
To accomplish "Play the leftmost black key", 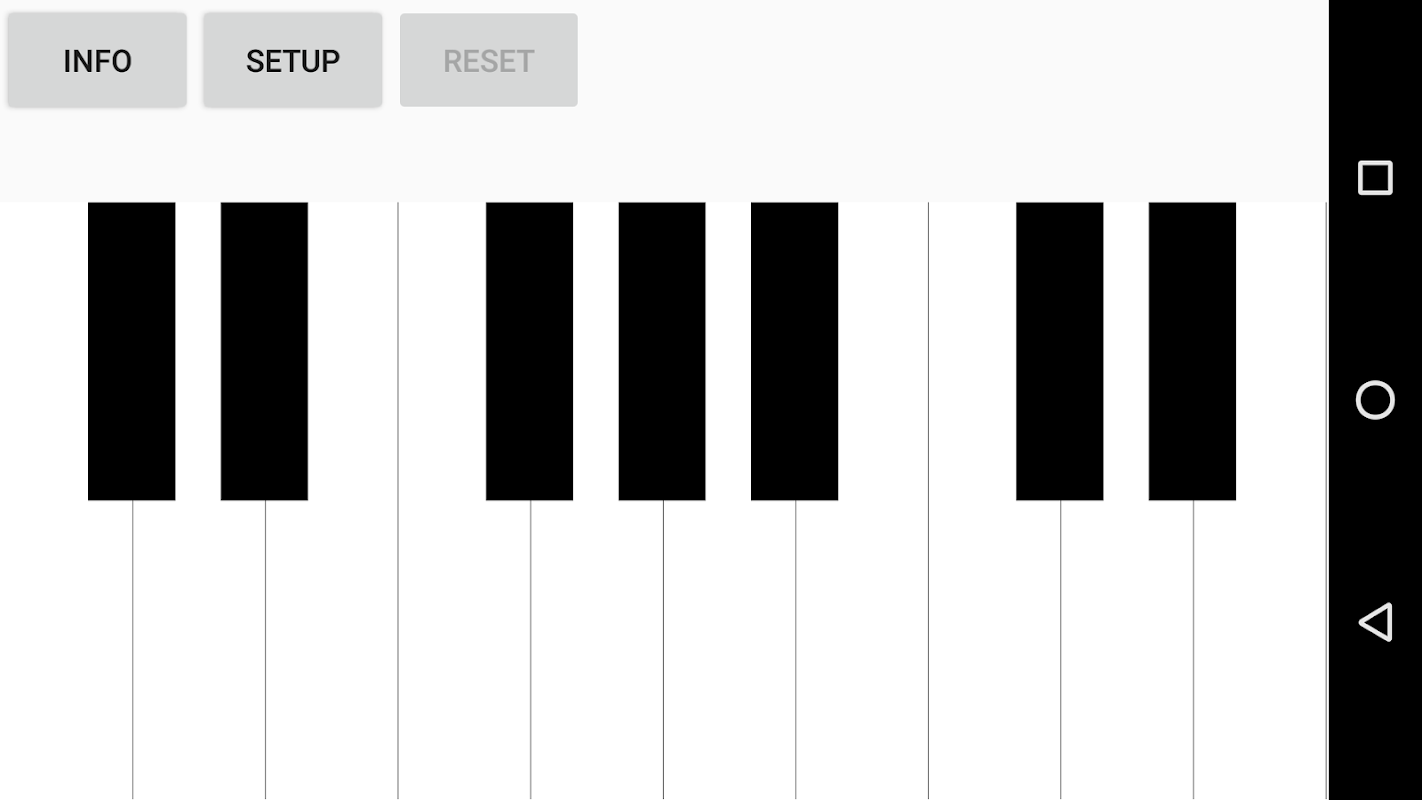I will pyautogui.click(x=131, y=350).
